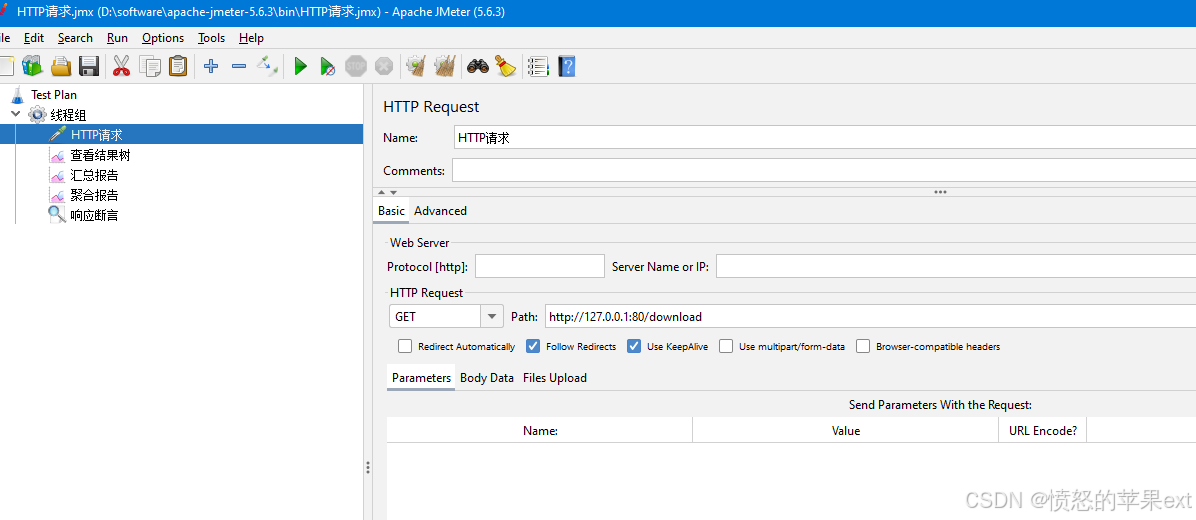
Task: Click the 响应断言 magnifier icon
Action: click(x=57, y=214)
